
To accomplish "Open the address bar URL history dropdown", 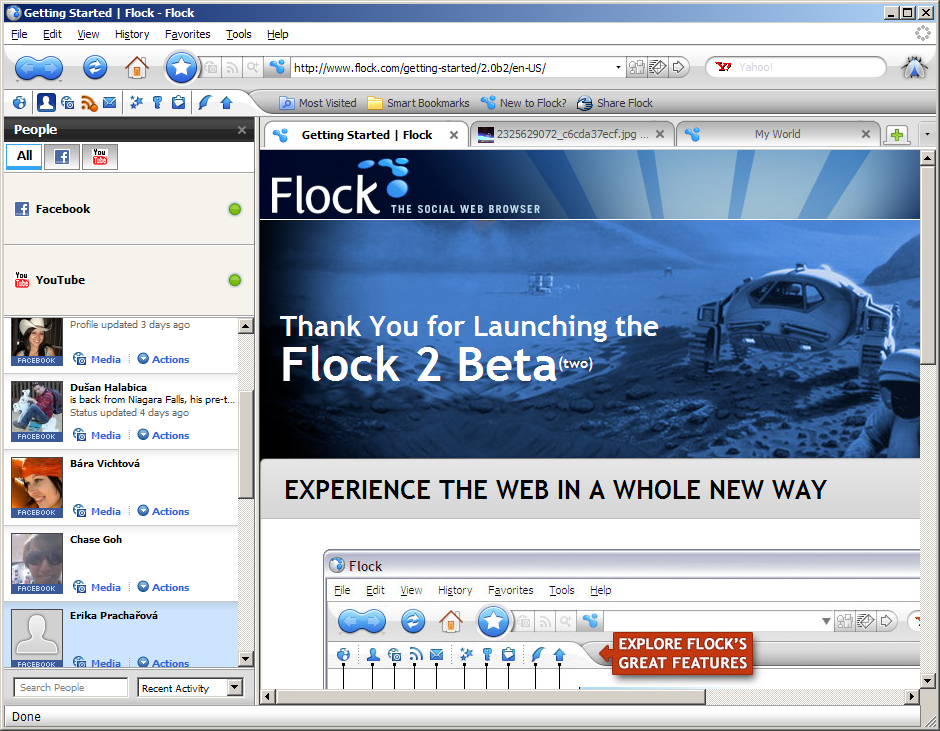I will [618, 67].
